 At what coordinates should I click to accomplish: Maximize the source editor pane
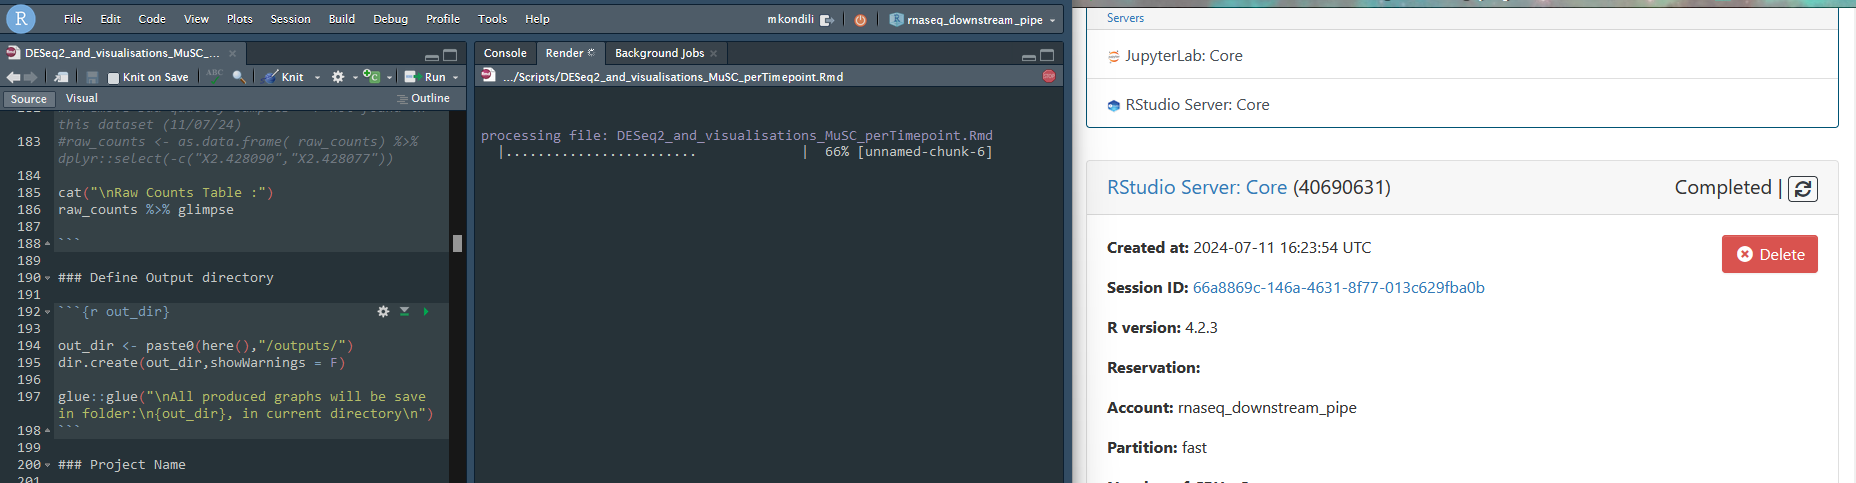[x=450, y=55]
